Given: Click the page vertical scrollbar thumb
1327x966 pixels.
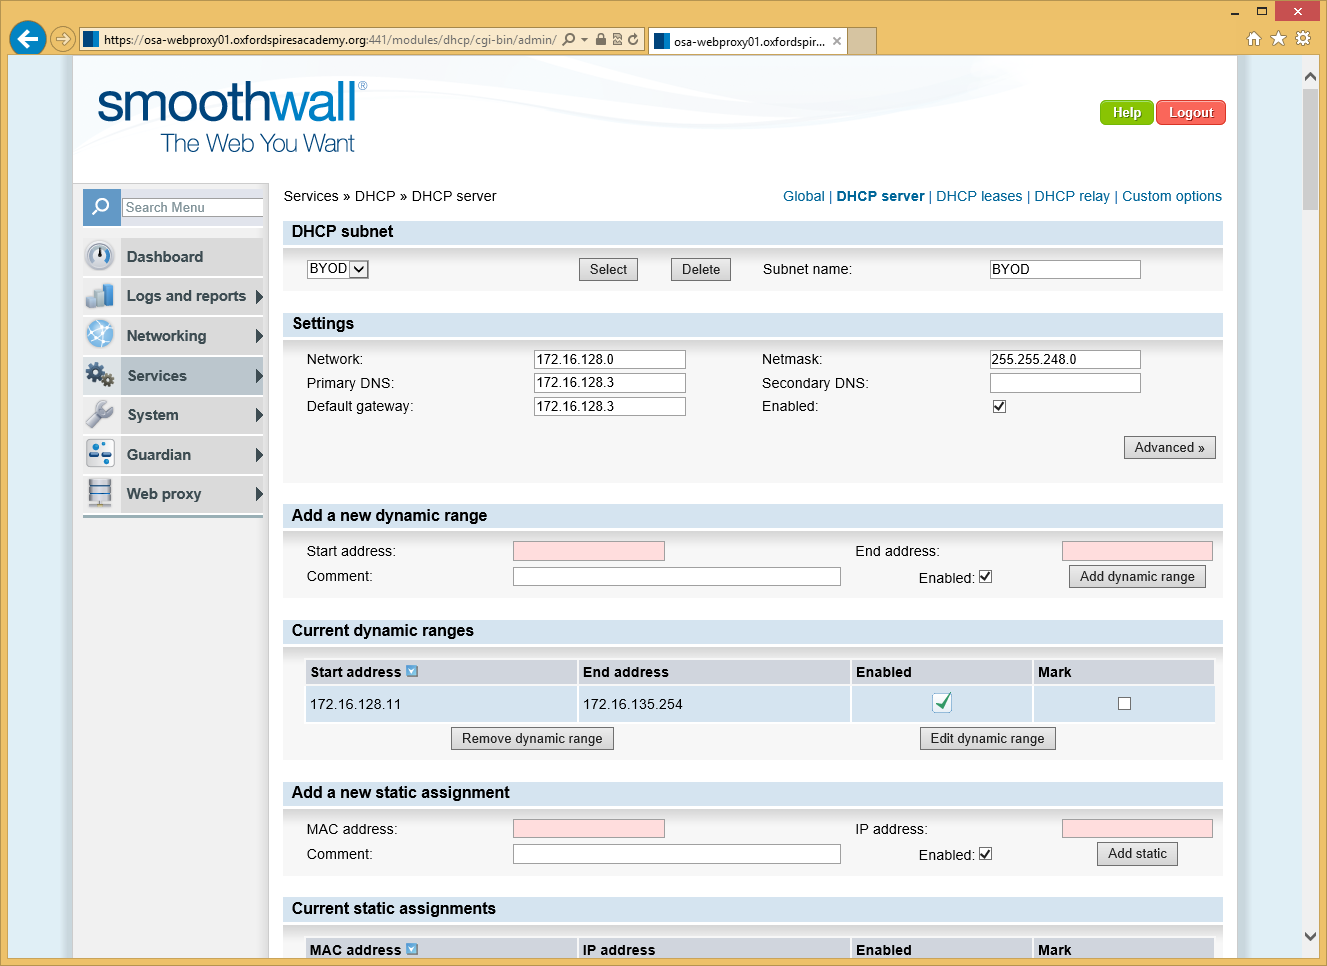Looking at the screenshot, I should [1310, 150].
